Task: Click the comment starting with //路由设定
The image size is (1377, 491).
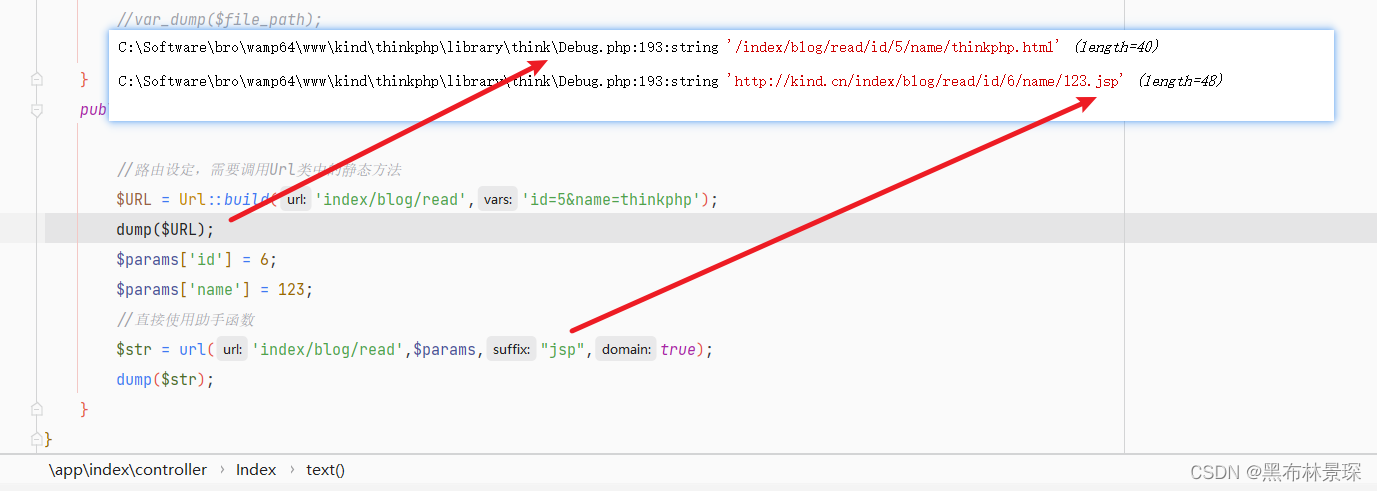Action: click(x=259, y=170)
